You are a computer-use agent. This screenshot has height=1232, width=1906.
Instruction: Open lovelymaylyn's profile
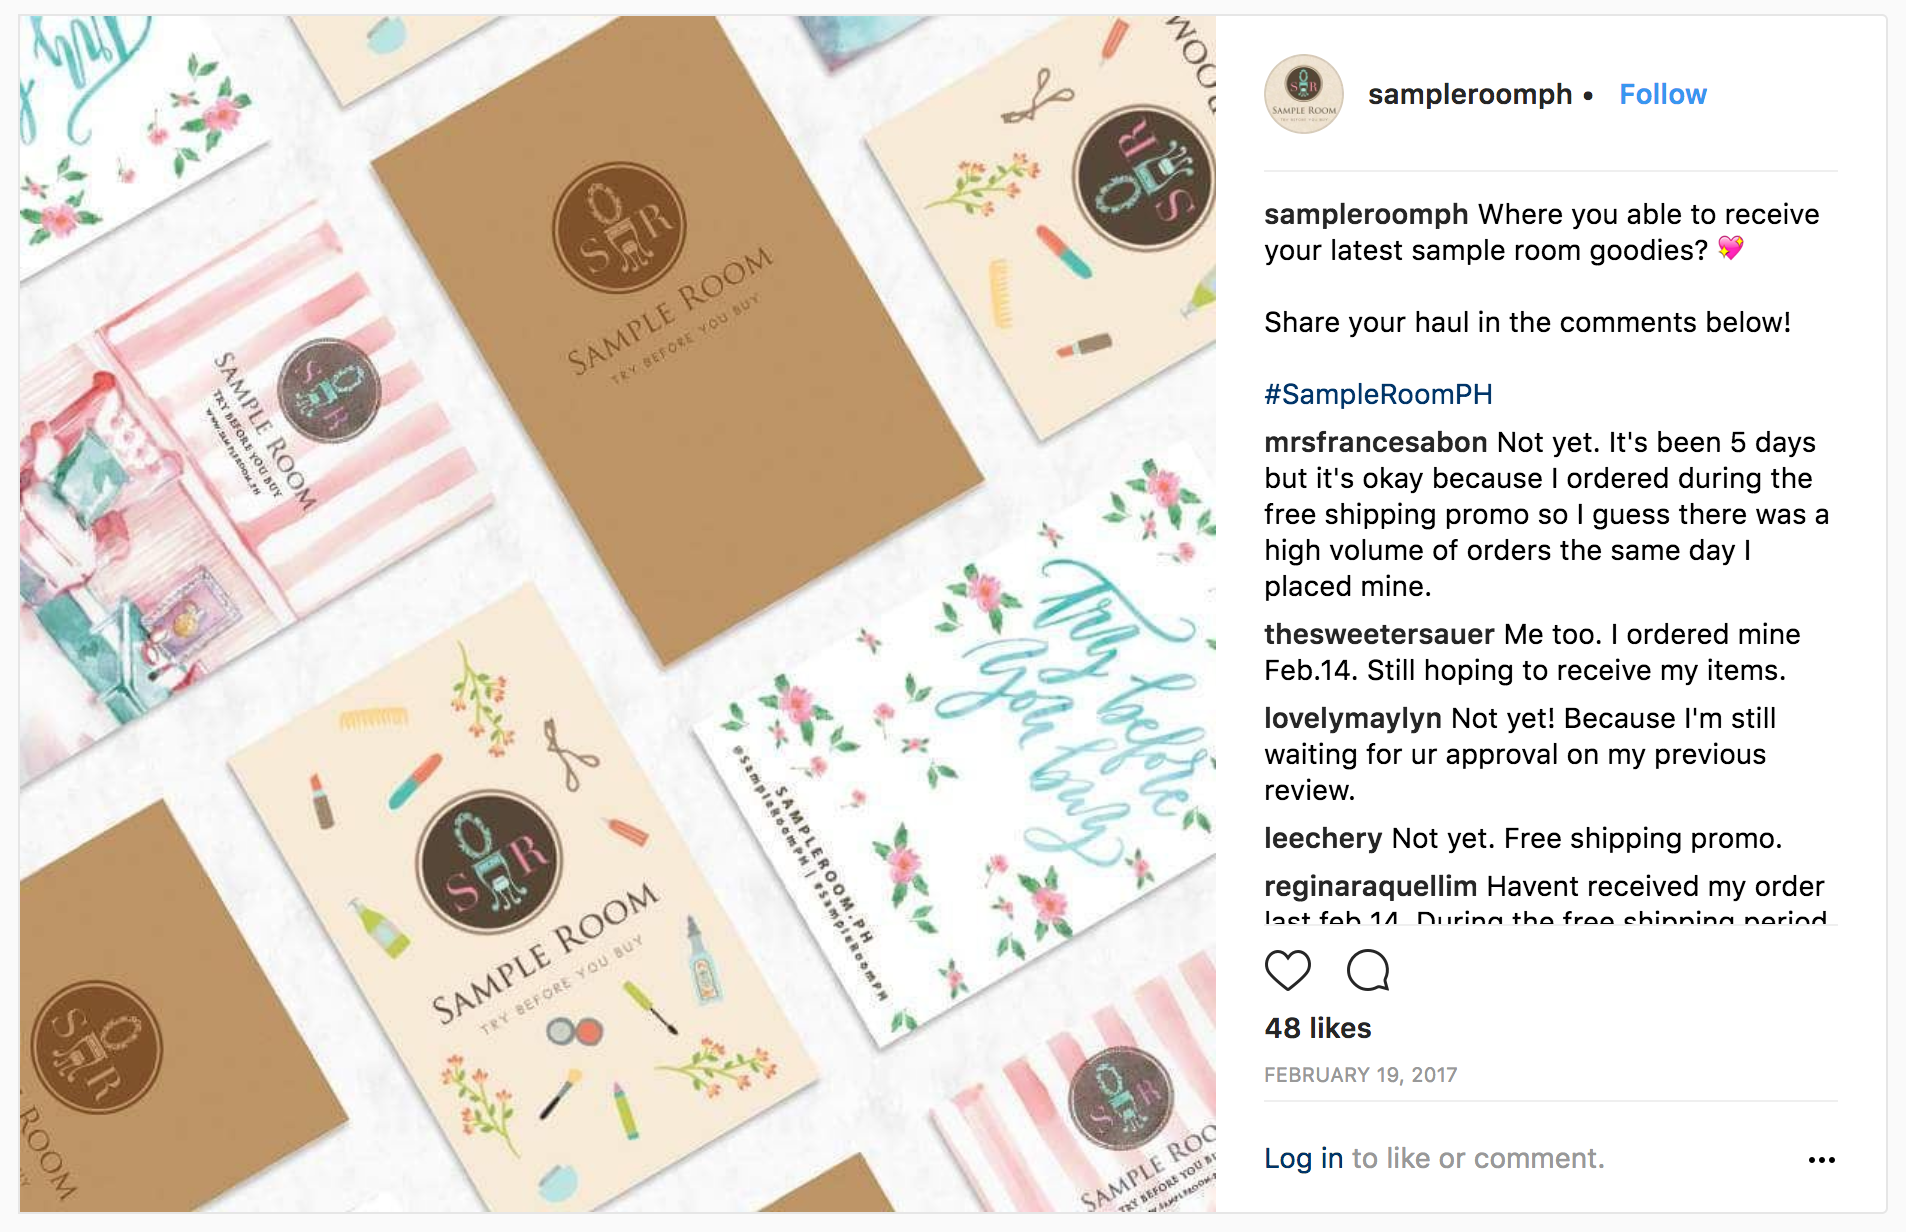1352,718
